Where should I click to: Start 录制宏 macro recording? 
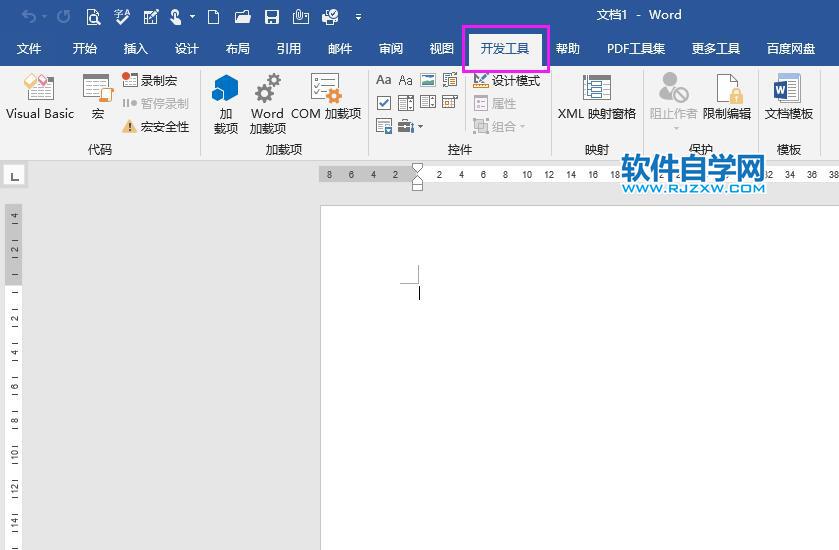[150, 80]
